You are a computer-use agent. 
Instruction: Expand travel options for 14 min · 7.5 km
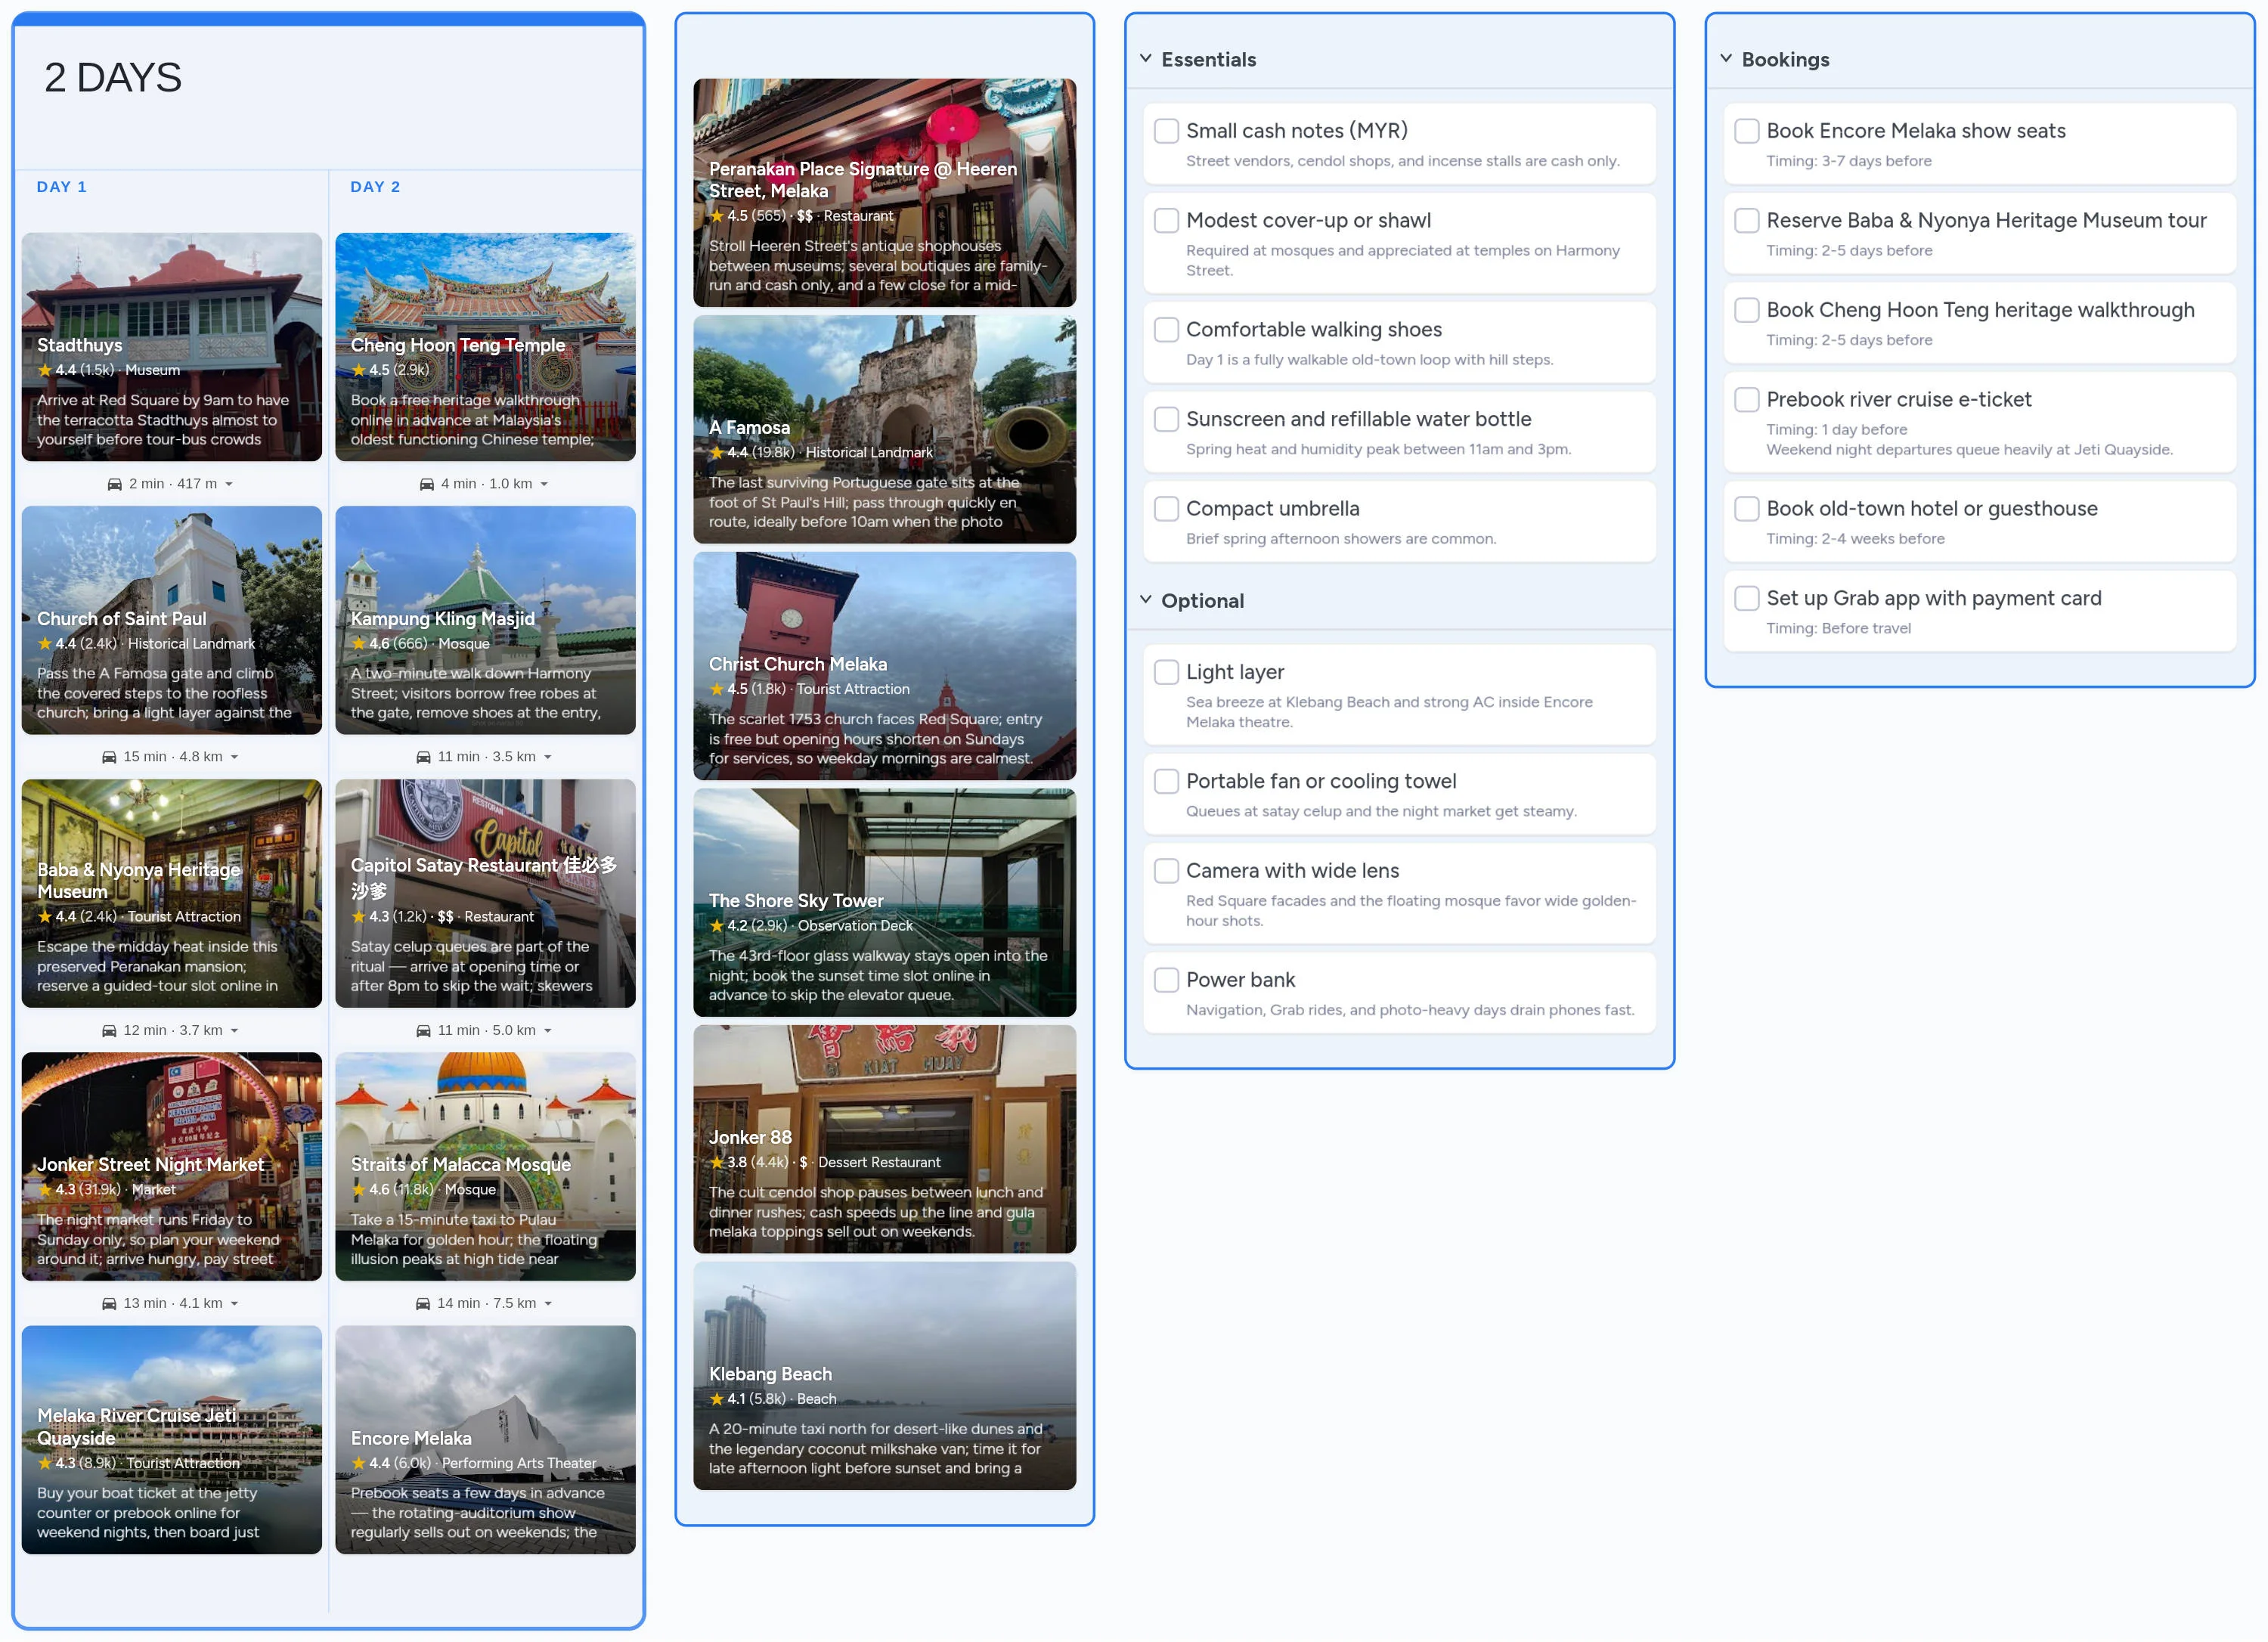click(548, 1304)
